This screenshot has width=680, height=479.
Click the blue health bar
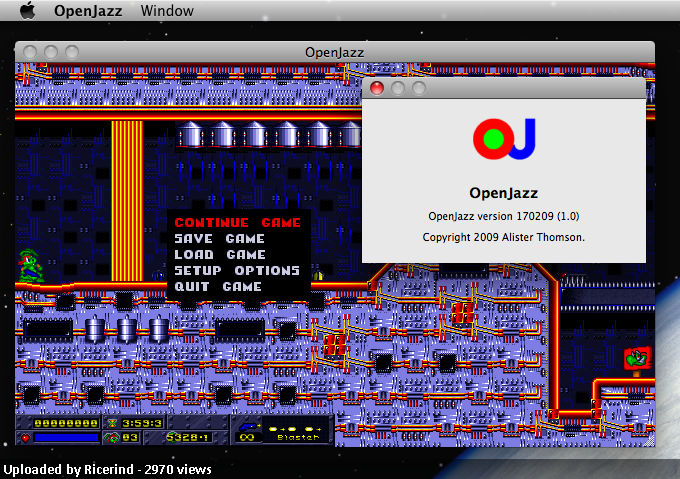click(66, 438)
